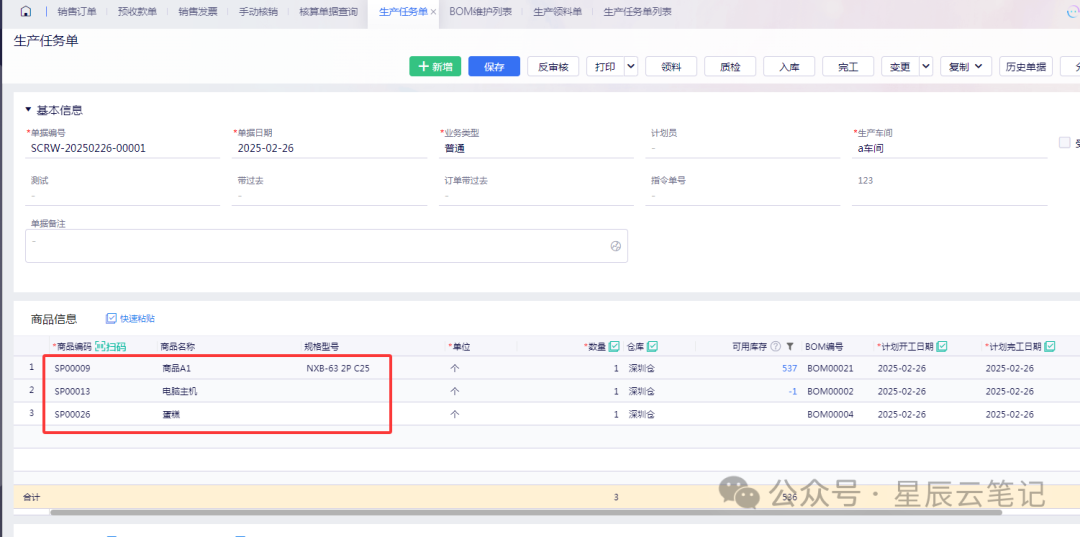The width and height of the screenshot is (1080, 537).
Task: Click the 领料 button
Action: [671, 67]
